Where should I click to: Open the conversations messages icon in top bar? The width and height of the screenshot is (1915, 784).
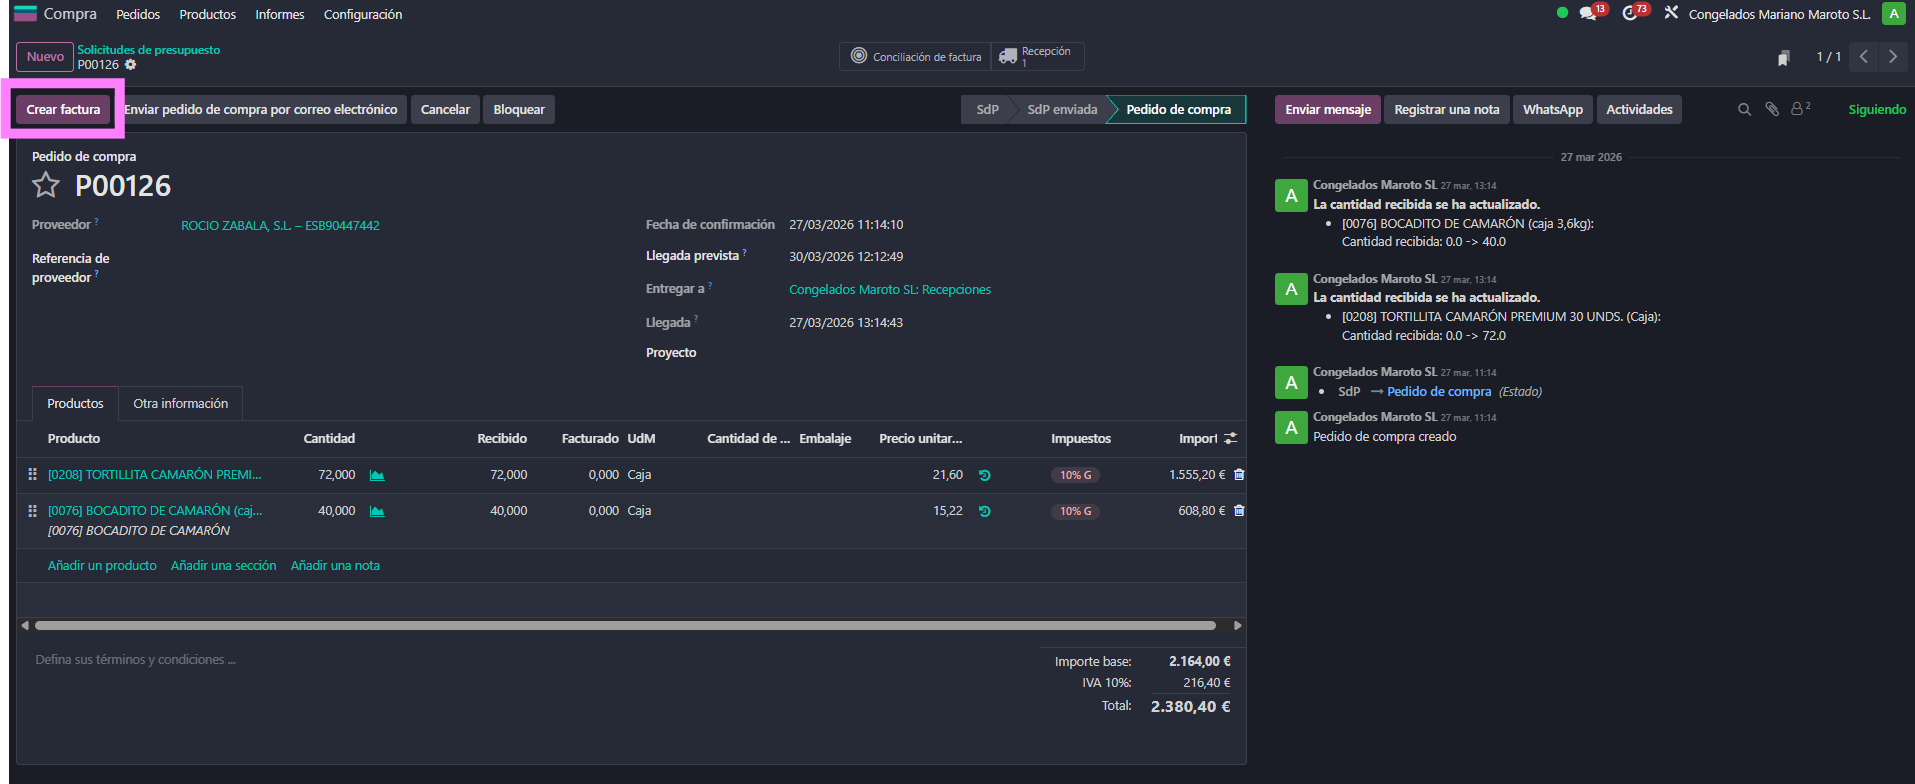[1588, 14]
